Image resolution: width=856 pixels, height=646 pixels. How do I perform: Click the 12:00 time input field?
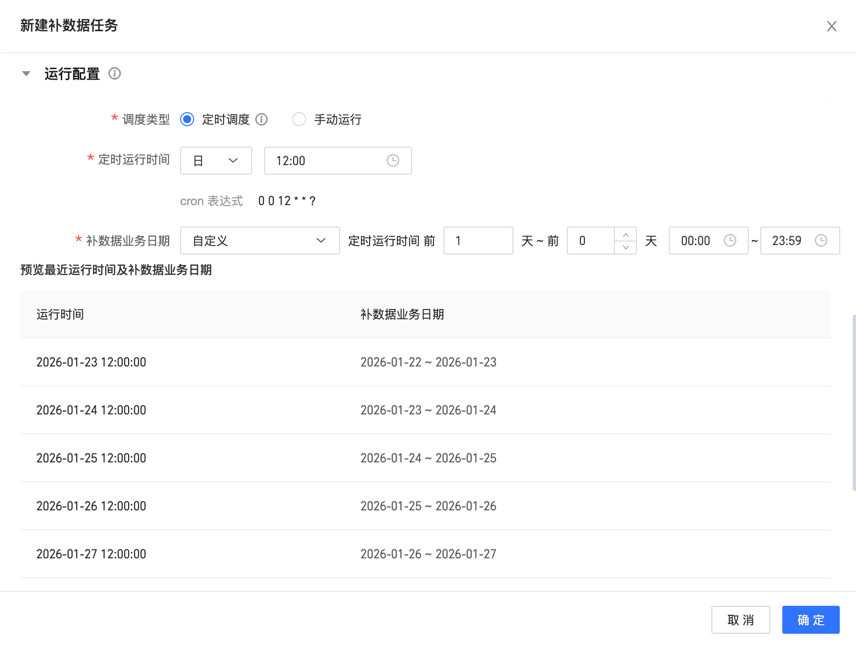click(337, 161)
